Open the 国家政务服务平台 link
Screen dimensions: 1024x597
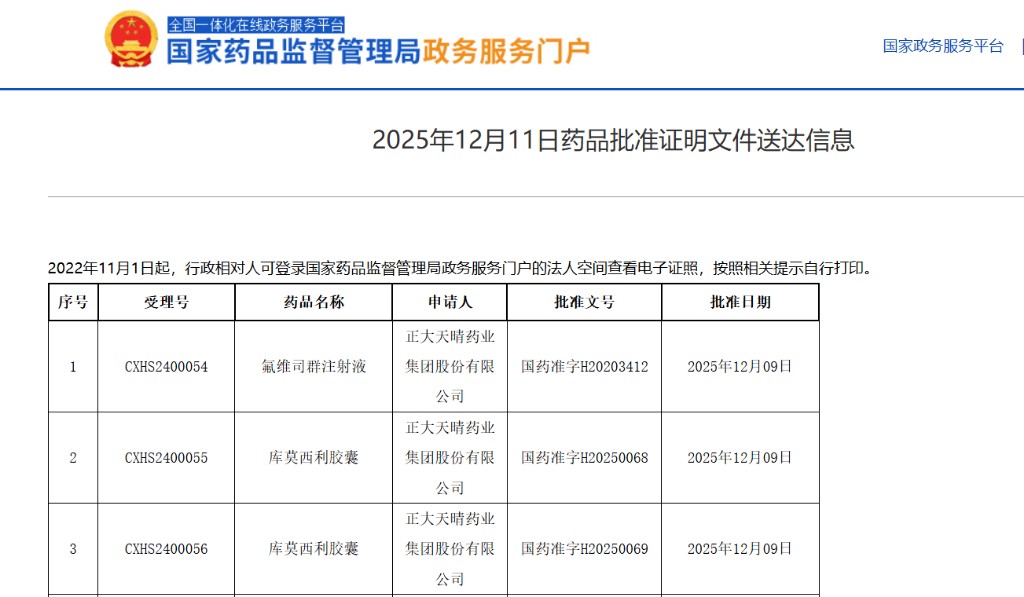[x=942, y=46]
